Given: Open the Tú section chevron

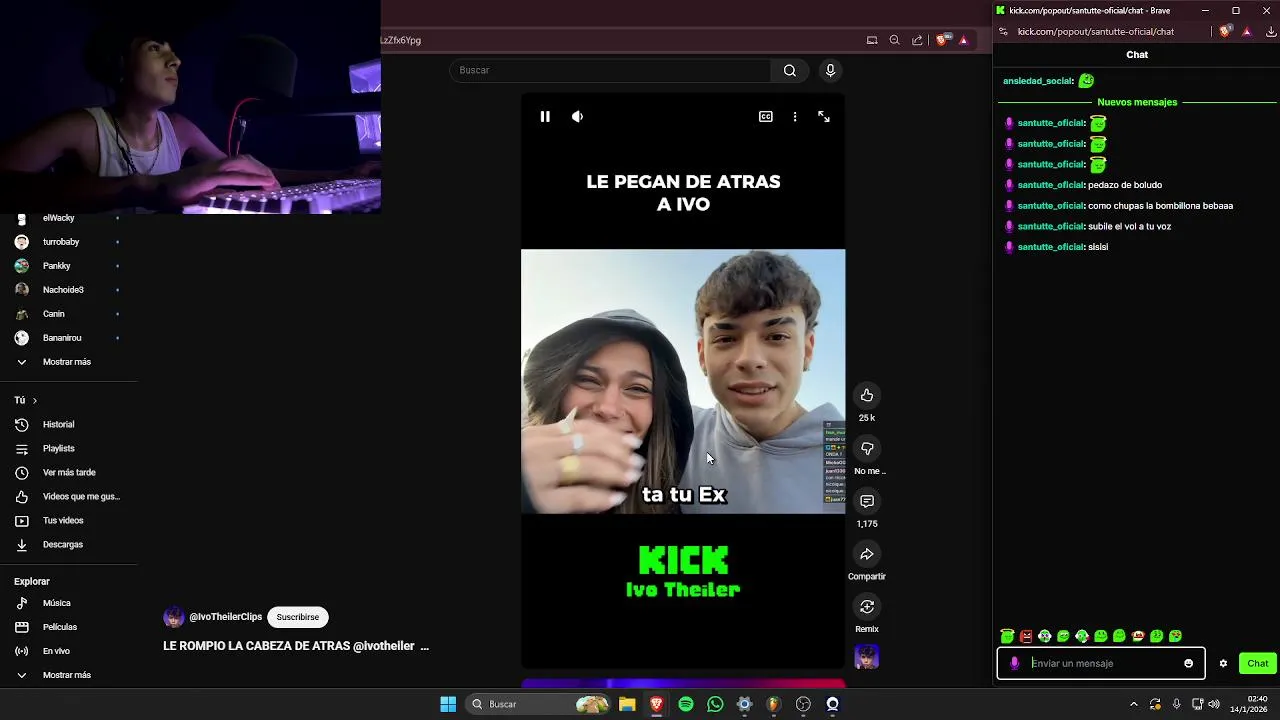Looking at the screenshot, I should click(x=35, y=400).
